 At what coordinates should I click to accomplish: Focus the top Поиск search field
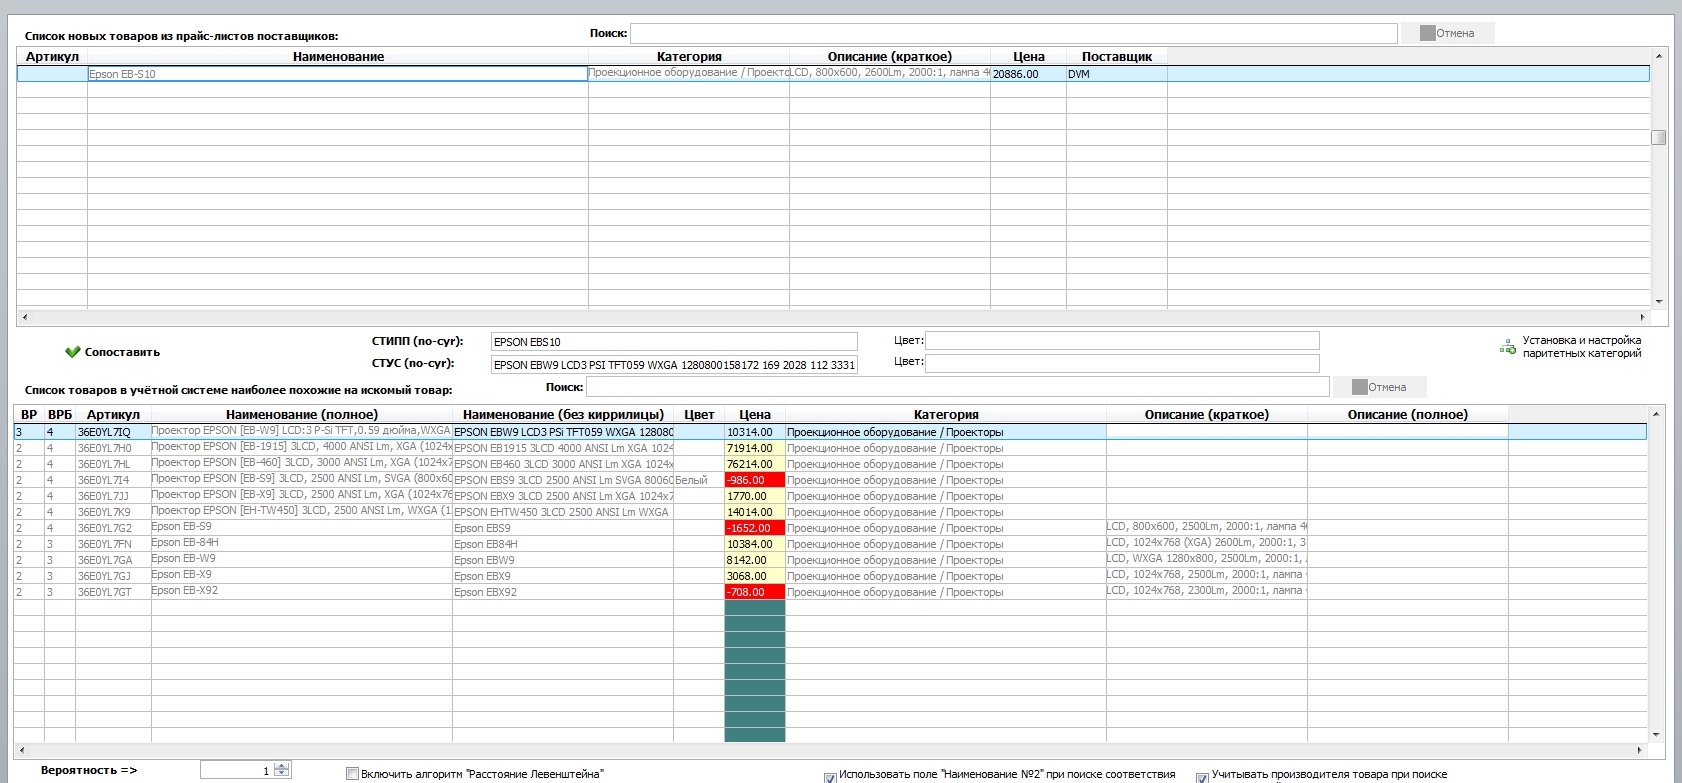(x=1013, y=33)
